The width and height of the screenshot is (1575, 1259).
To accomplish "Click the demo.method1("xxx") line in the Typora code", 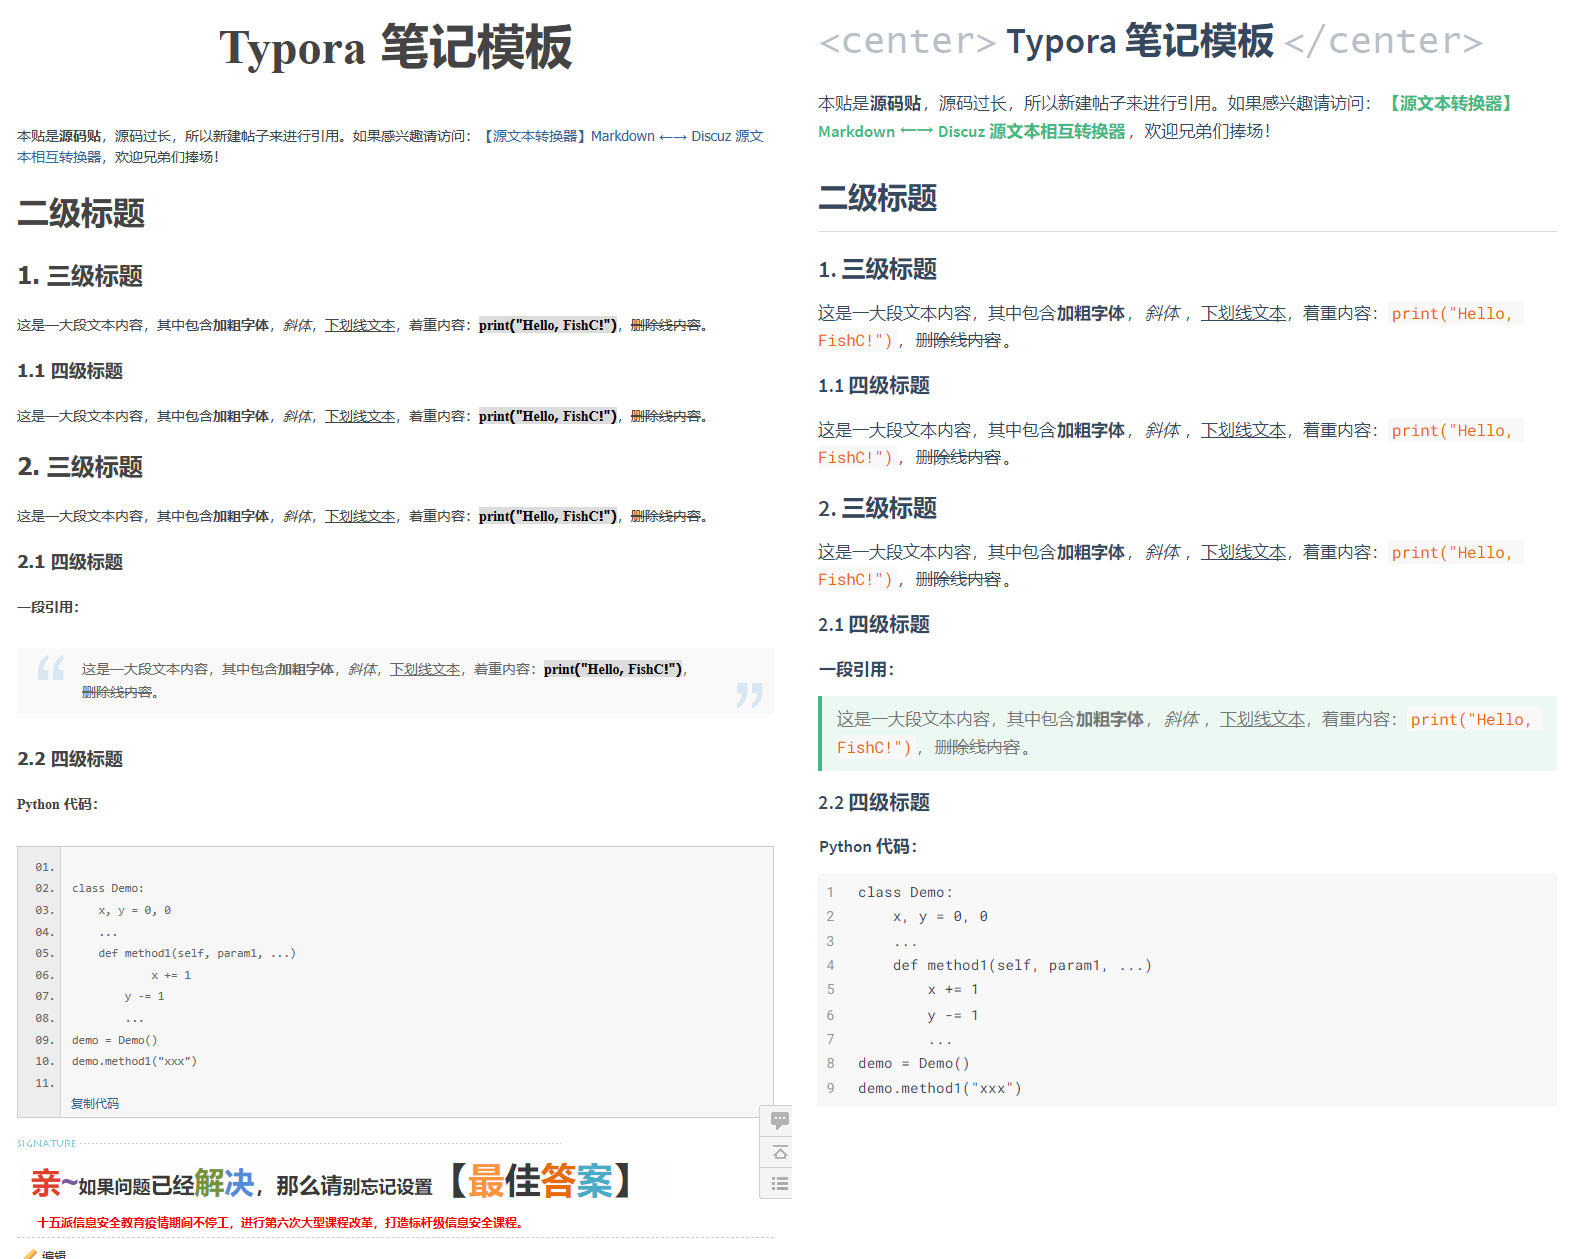I will (x=939, y=1088).
